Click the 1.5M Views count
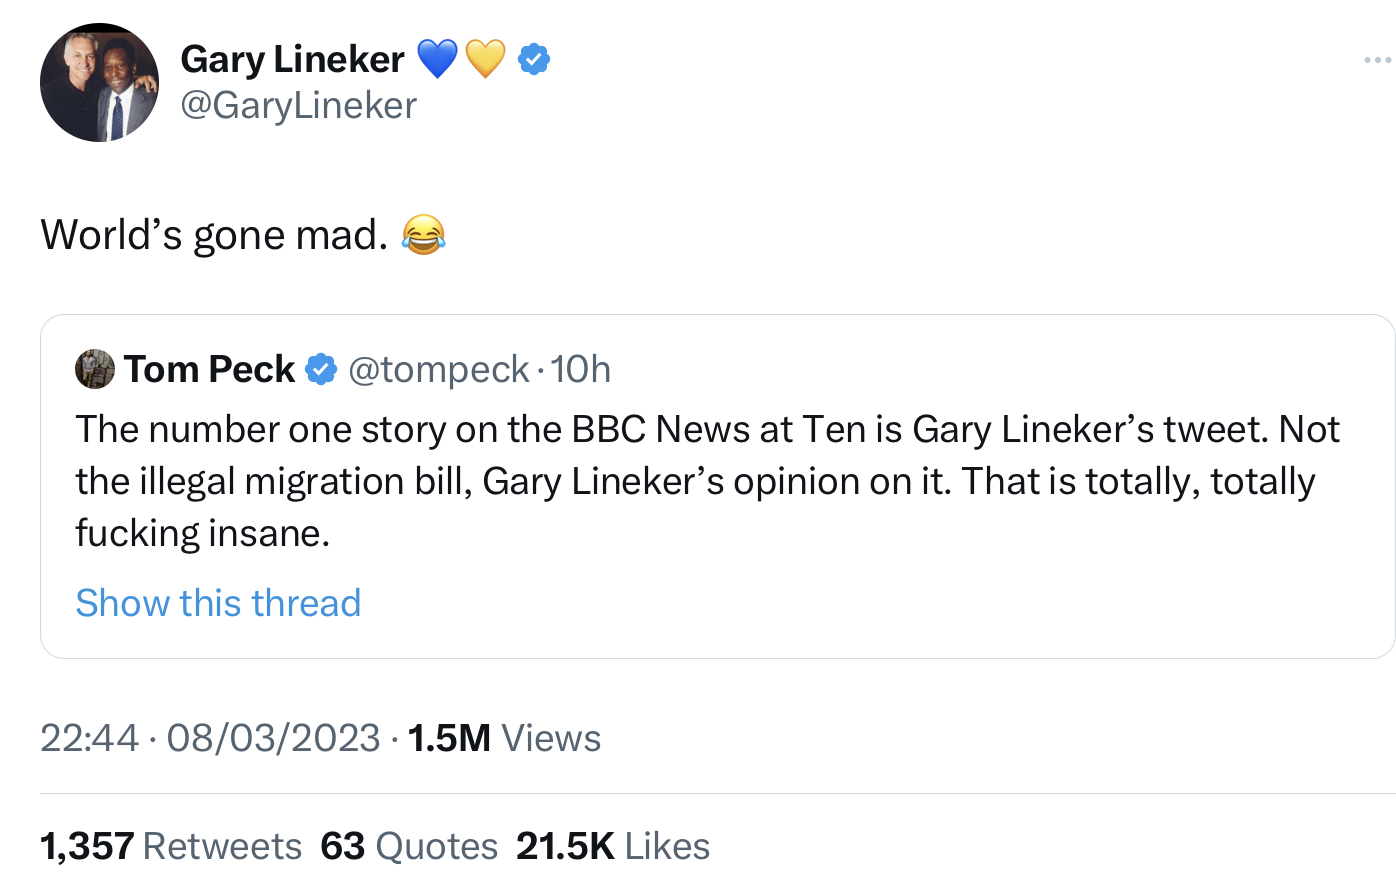Viewport: 1396px width, 881px height. point(504,737)
